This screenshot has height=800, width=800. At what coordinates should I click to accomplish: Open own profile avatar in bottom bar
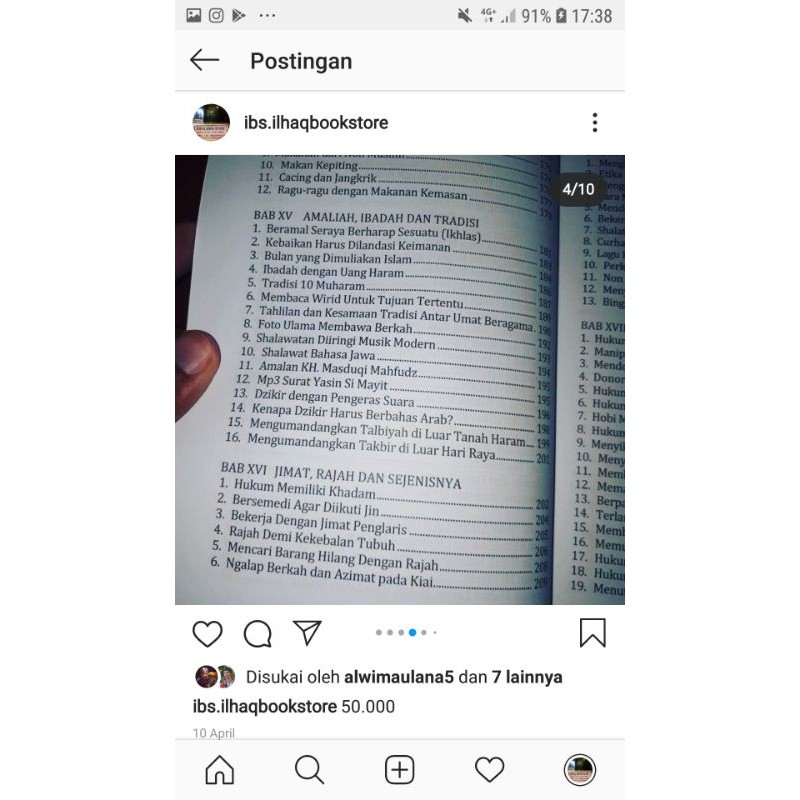[x=580, y=769]
